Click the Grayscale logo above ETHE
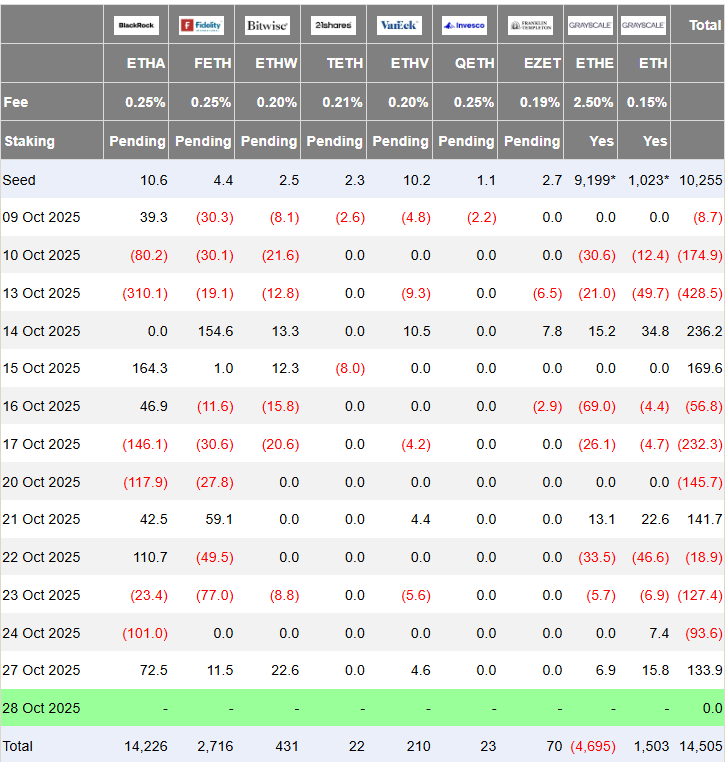Screen dimensions: 727x762 590,25
